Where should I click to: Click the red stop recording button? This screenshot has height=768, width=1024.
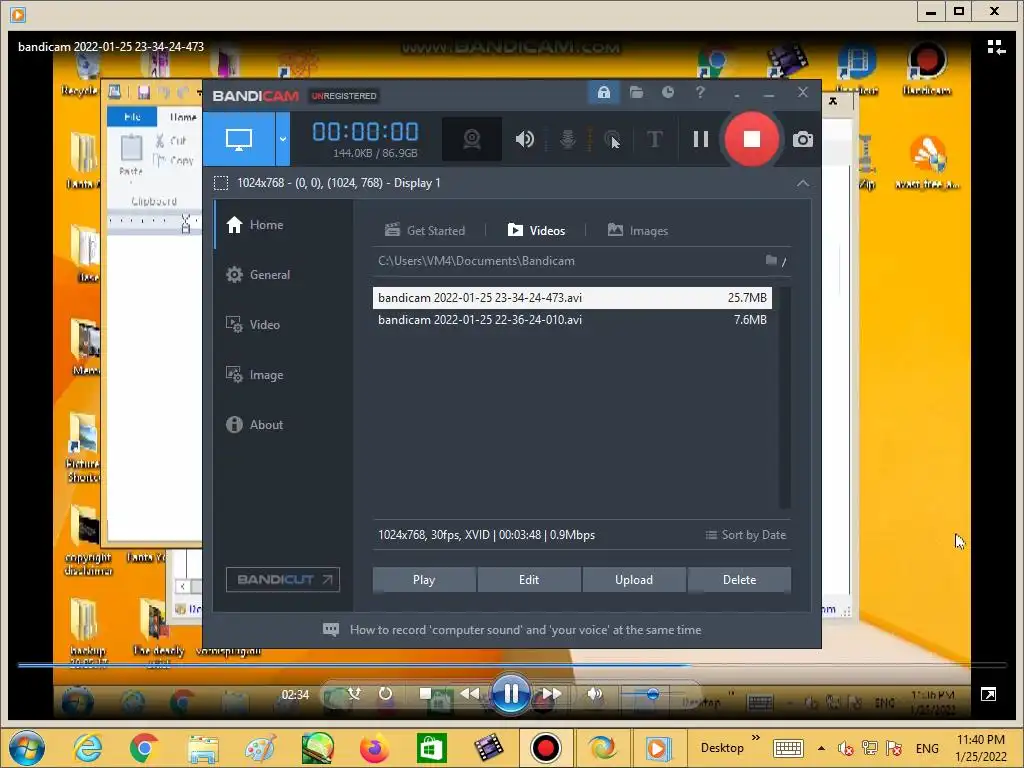752,138
